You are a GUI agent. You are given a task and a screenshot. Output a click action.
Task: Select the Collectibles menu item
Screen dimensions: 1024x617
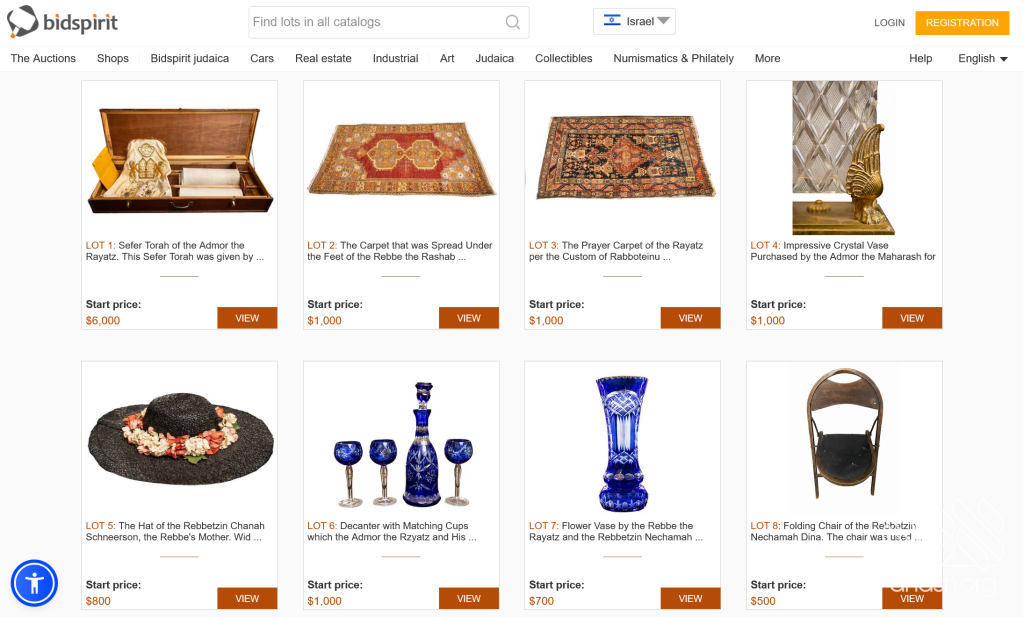point(563,58)
